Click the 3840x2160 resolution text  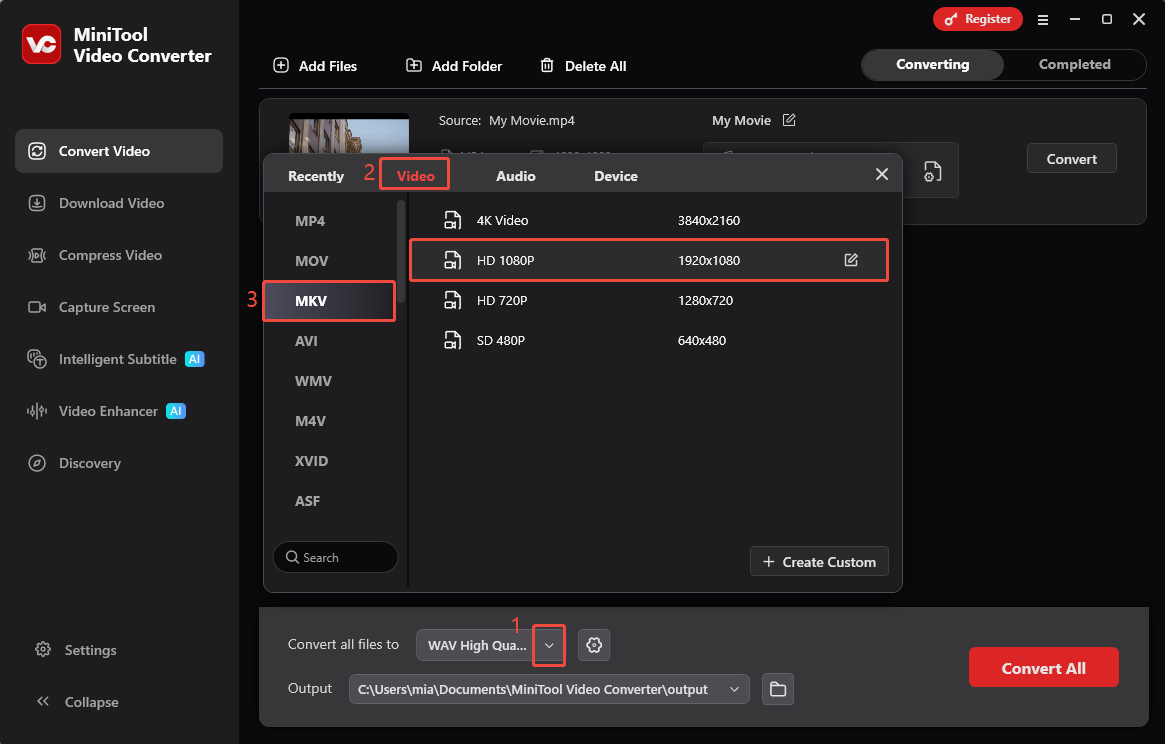709,221
